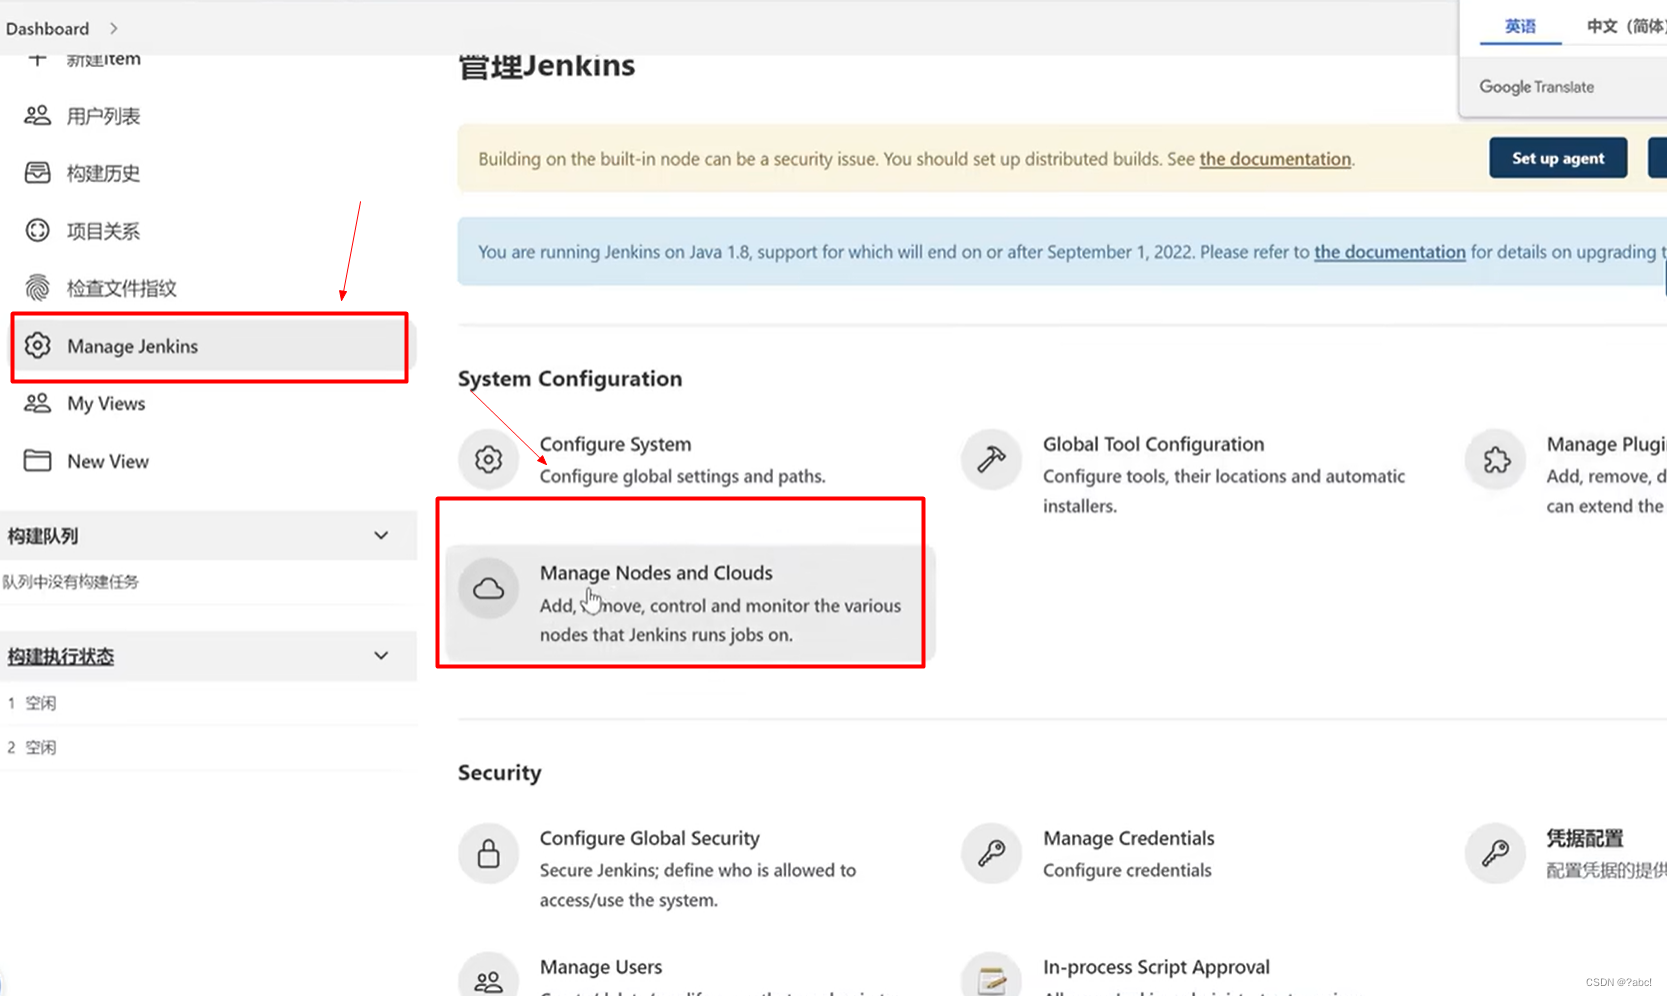The height and width of the screenshot is (996, 1667).
Task: Open the Global Tool Configuration title
Action: [x=1153, y=444]
